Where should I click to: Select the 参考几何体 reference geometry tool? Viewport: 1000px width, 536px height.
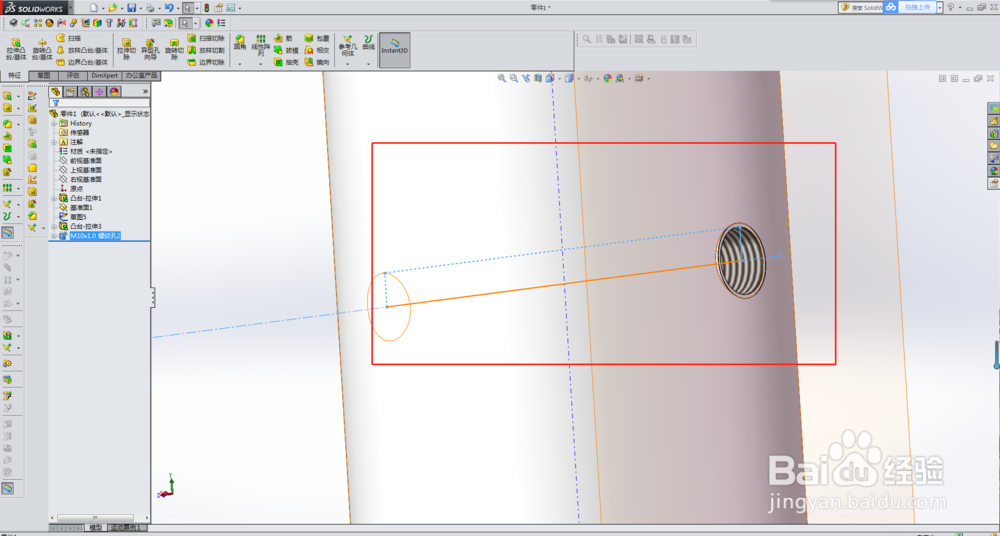tap(348, 45)
